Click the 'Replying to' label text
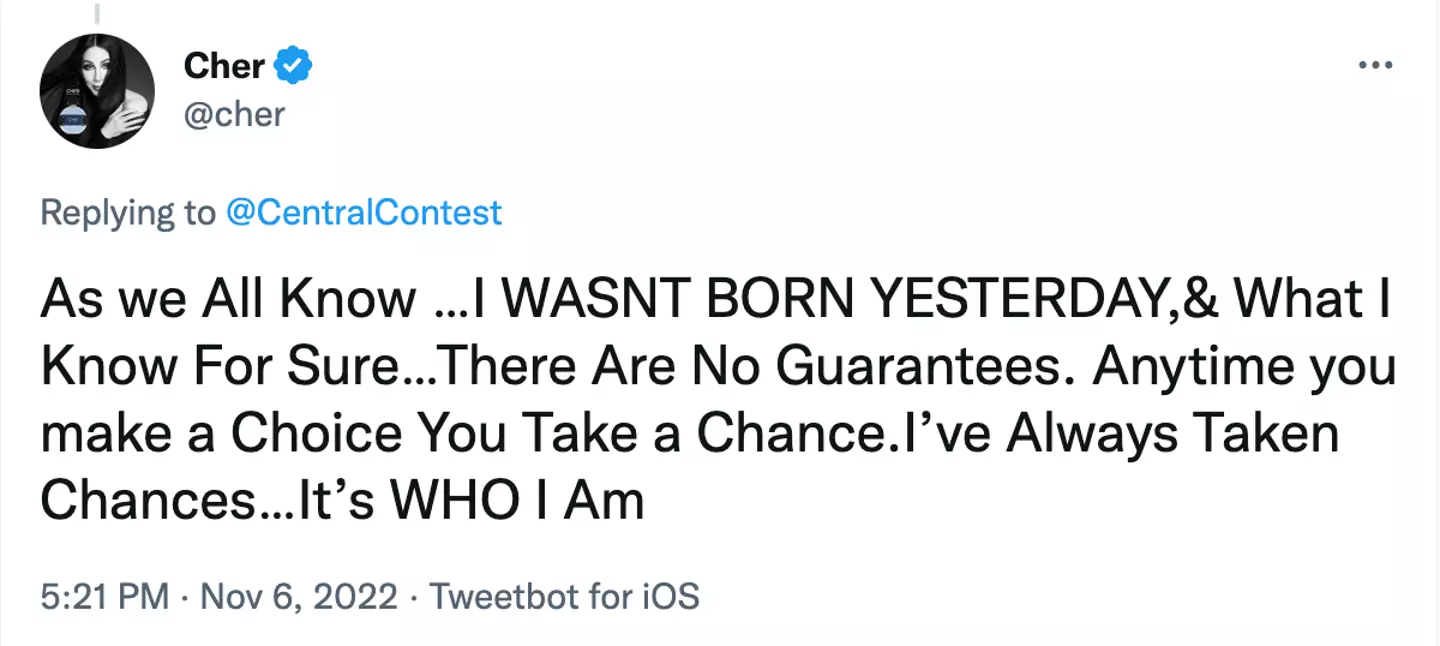The image size is (1440, 646). pyautogui.click(x=128, y=213)
